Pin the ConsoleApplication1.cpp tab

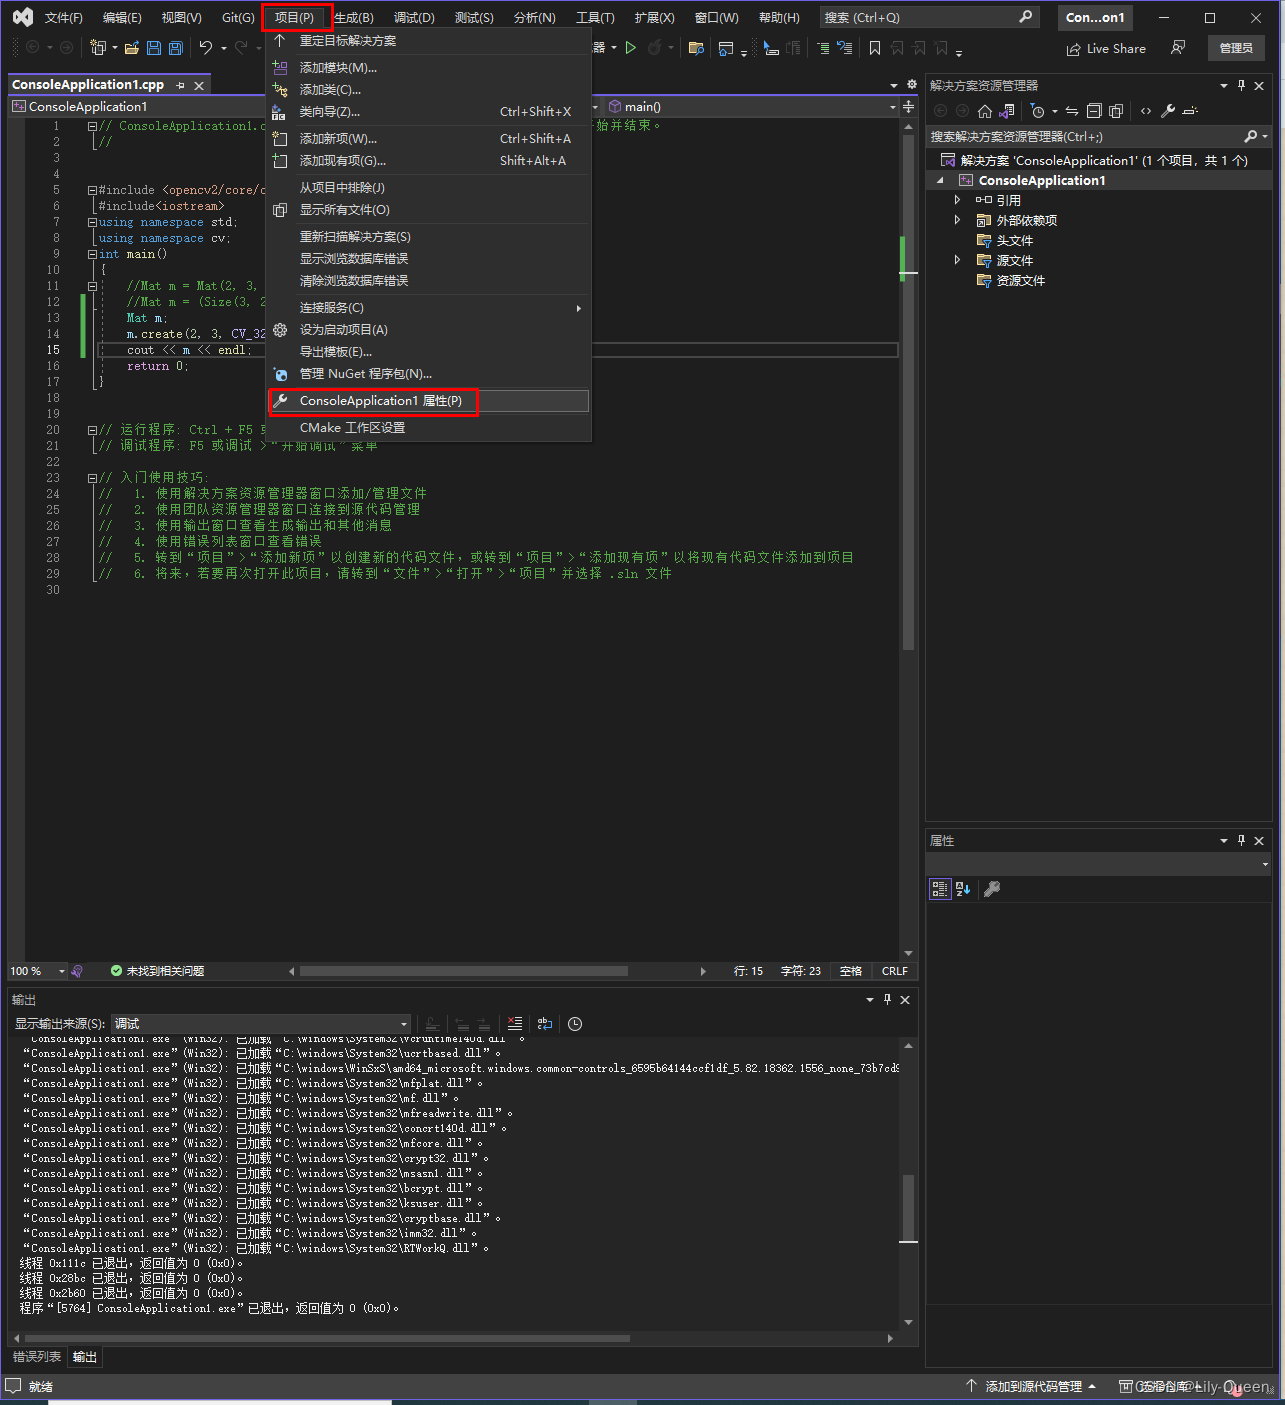[181, 85]
